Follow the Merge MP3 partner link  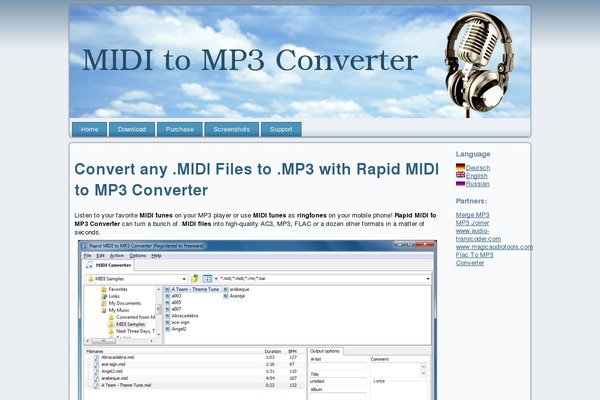(473, 215)
